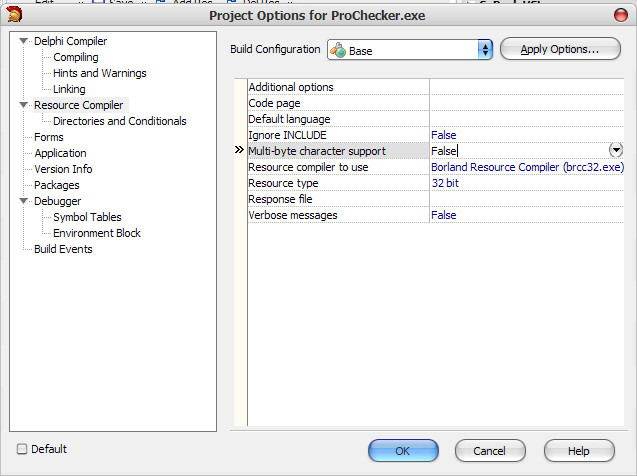This screenshot has height=476, width=637.
Task: Click the Verbose messages False value
Action: [444, 215]
